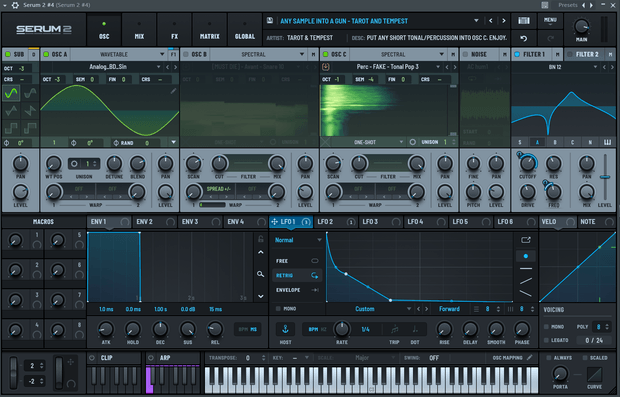Open the preset name dropdown arrow

(x=476, y=21)
